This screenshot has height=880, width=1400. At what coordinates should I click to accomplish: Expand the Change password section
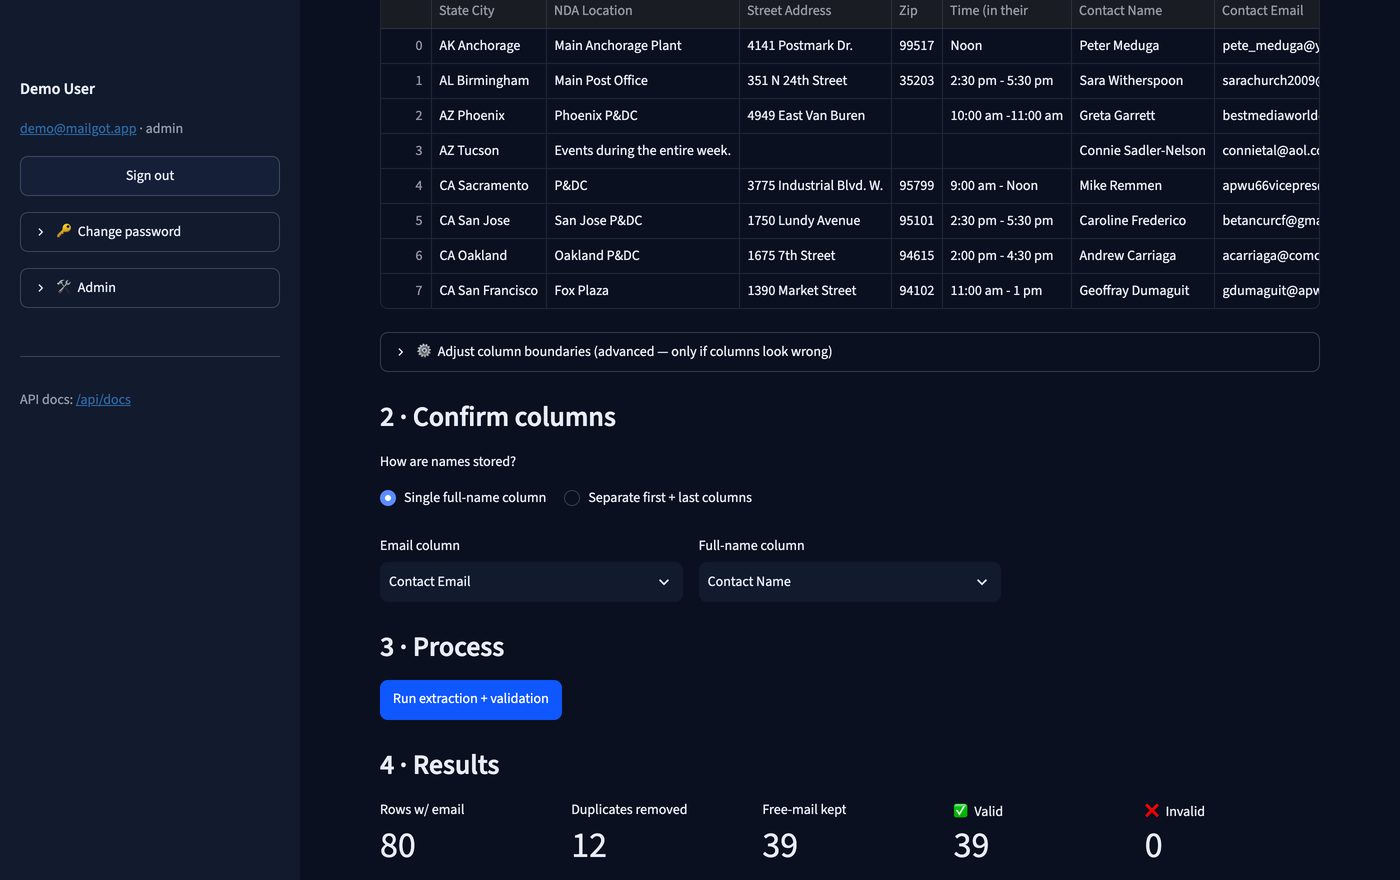[x=150, y=232]
